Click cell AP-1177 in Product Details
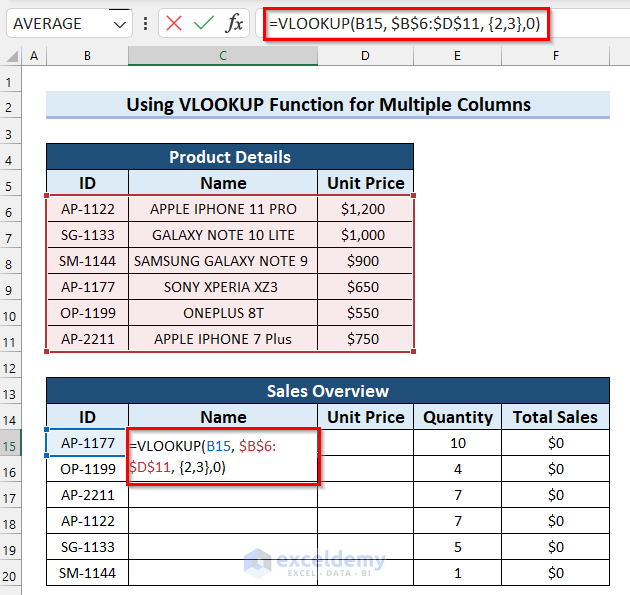Screen dimensions: 630x595 coord(88,287)
